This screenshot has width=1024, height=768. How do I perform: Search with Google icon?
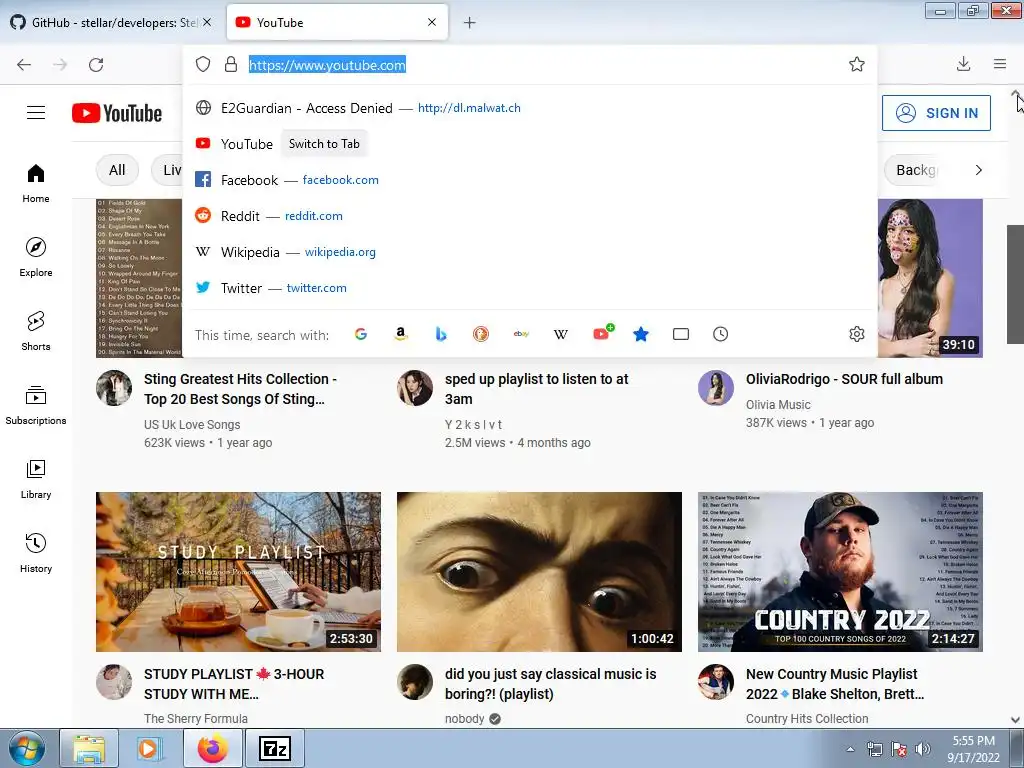pyautogui.click(x=360, y=334)
